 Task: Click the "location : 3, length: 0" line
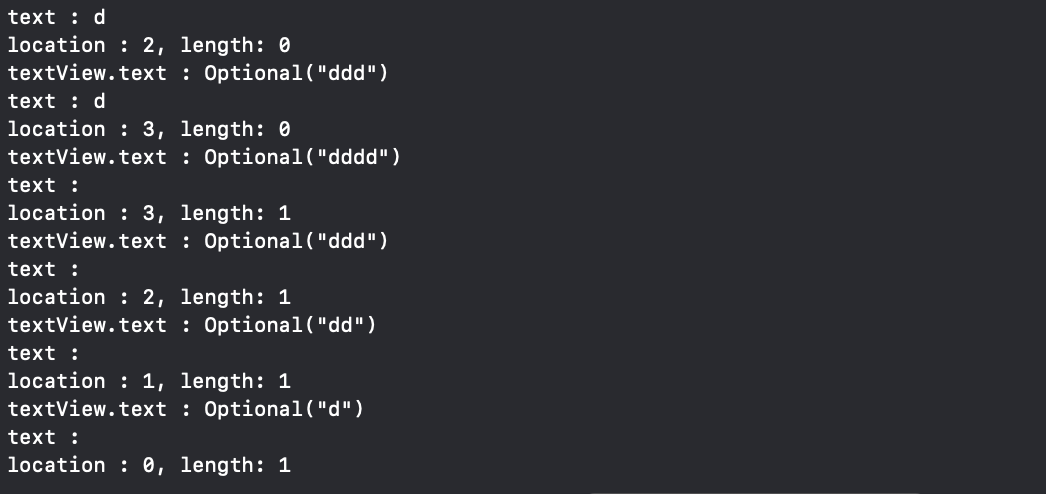(149, 129)
